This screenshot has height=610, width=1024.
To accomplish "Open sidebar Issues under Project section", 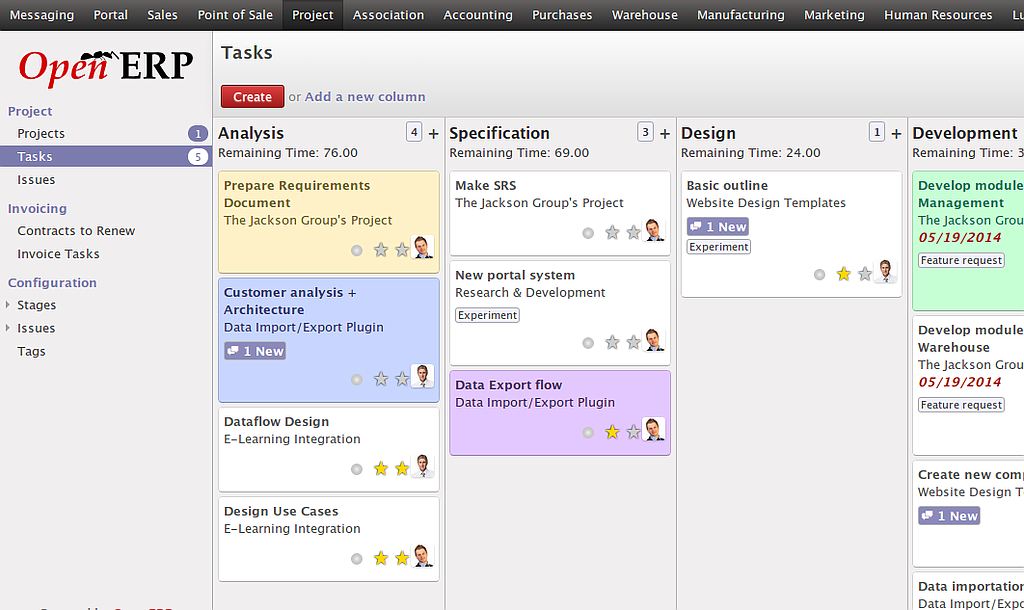I will [36, 180].
